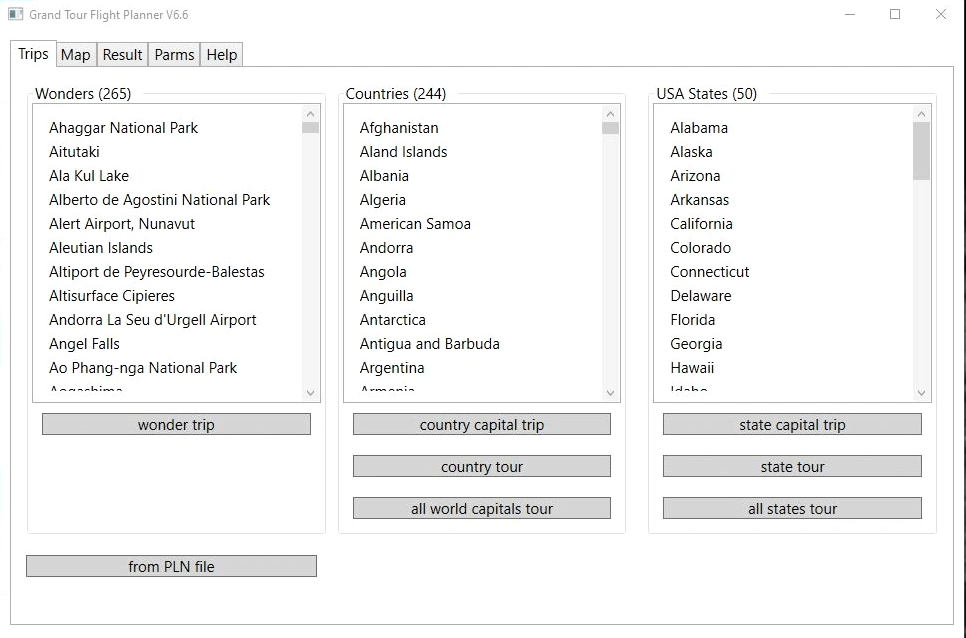Select Argentina from Countries list
Screen dimensions: 966x638
click(x=392, y=368)
